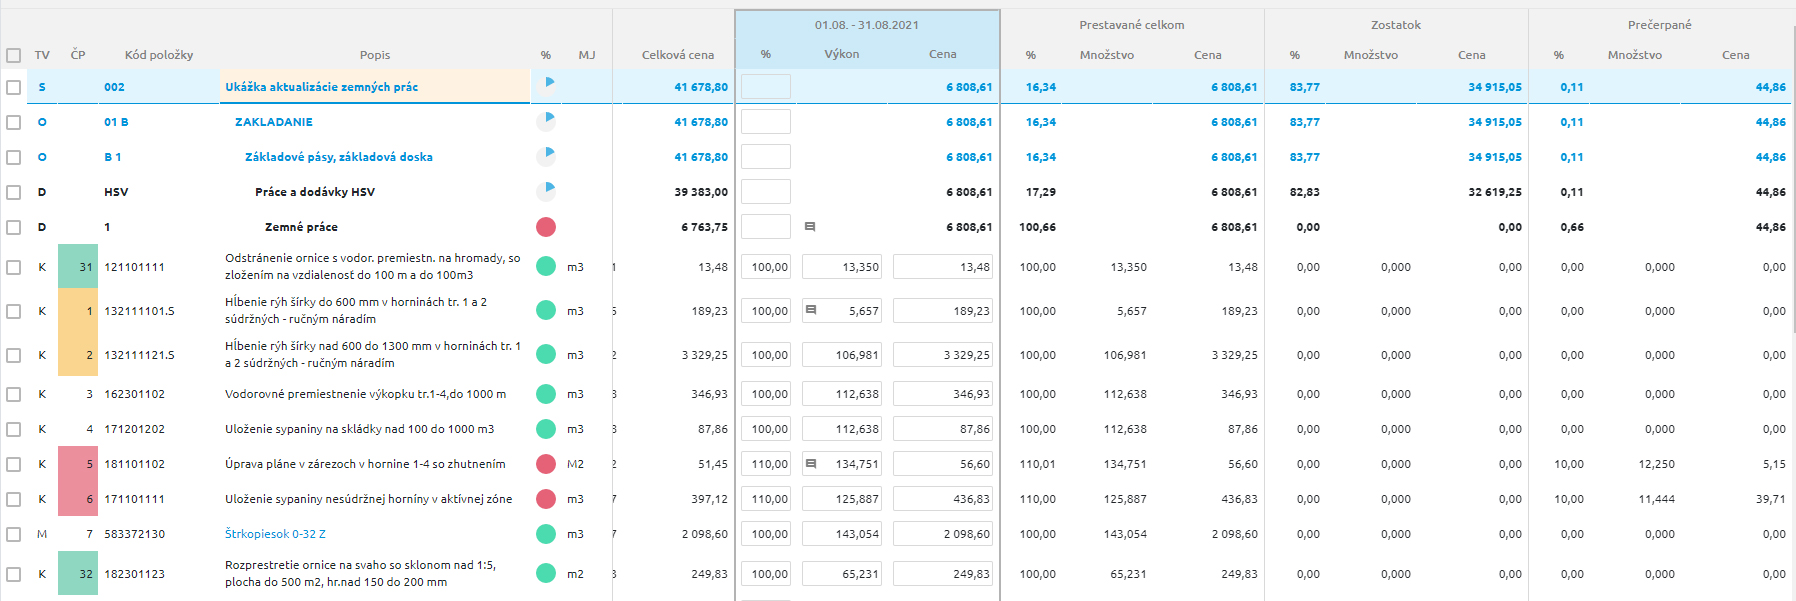Select the Zemné práce section row
The width and height of the screenshot is (1796, 601).
301,227
